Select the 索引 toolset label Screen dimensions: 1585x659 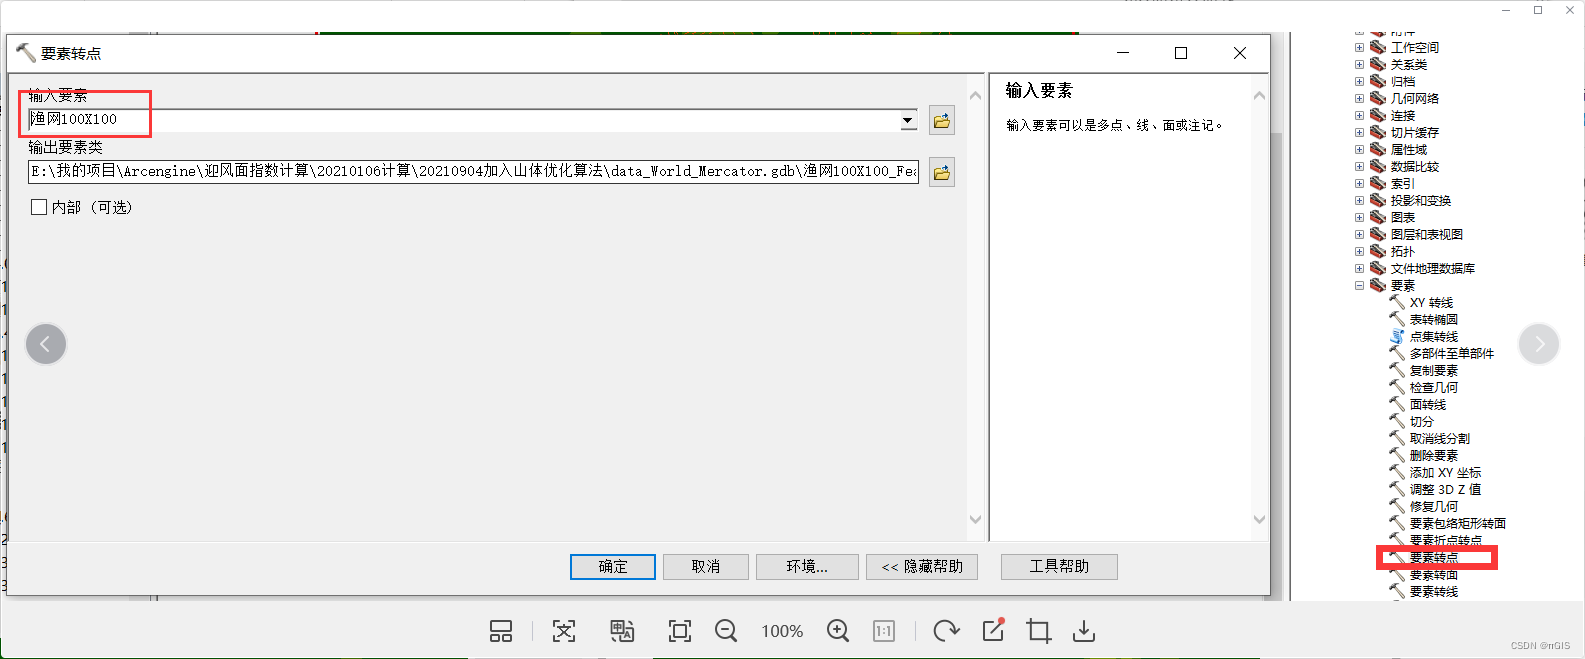coord(1403,184)
